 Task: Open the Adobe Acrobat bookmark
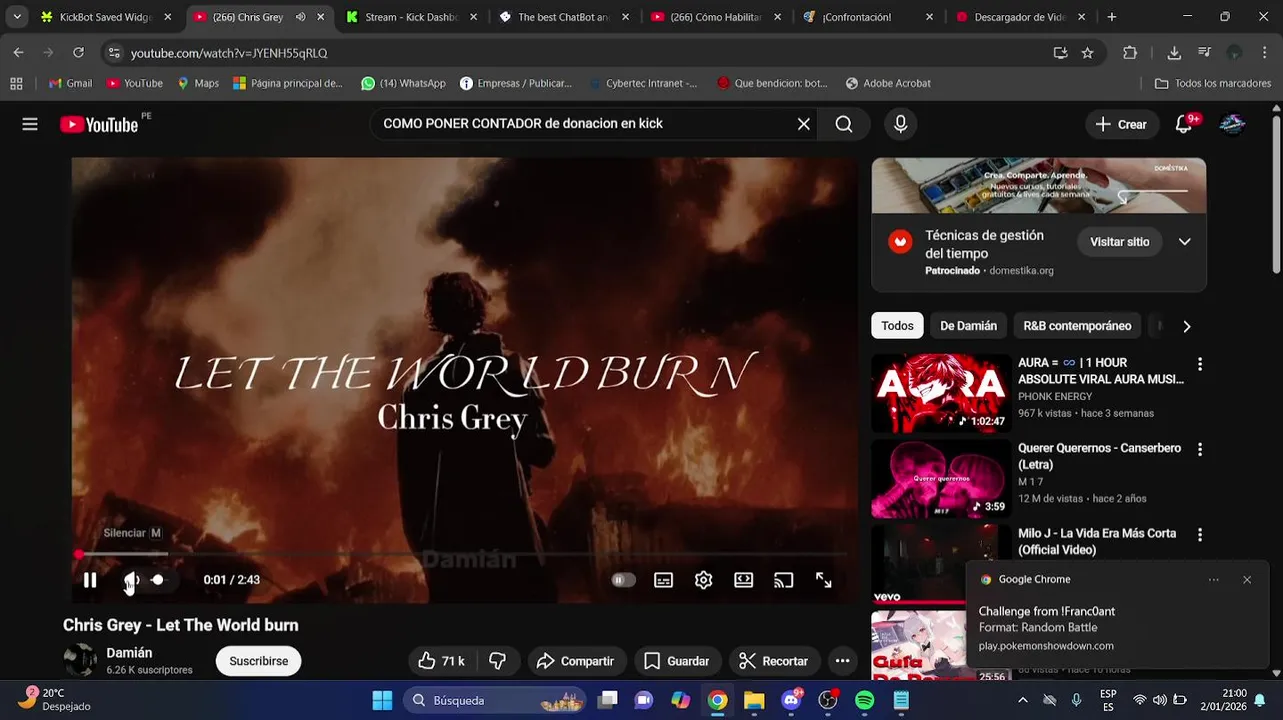coord(888,84)
